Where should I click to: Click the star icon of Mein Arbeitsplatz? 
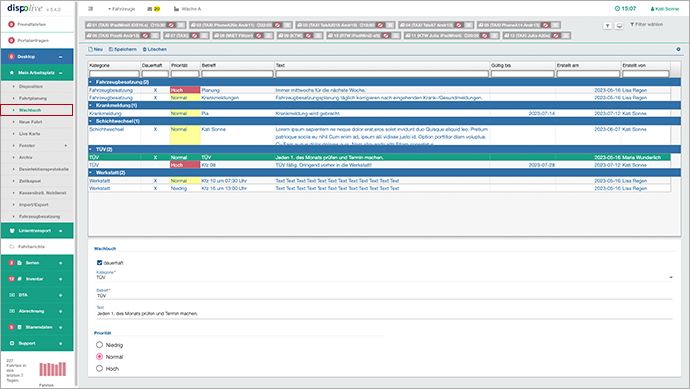[x=11, y=73]
